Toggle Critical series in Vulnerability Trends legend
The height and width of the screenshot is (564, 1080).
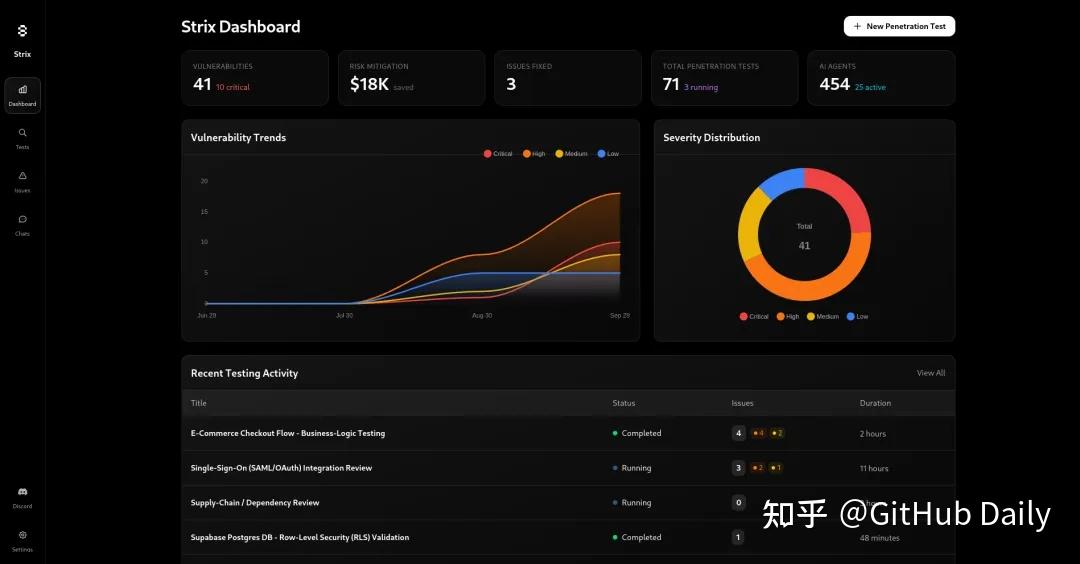click(x=498, y=154)
